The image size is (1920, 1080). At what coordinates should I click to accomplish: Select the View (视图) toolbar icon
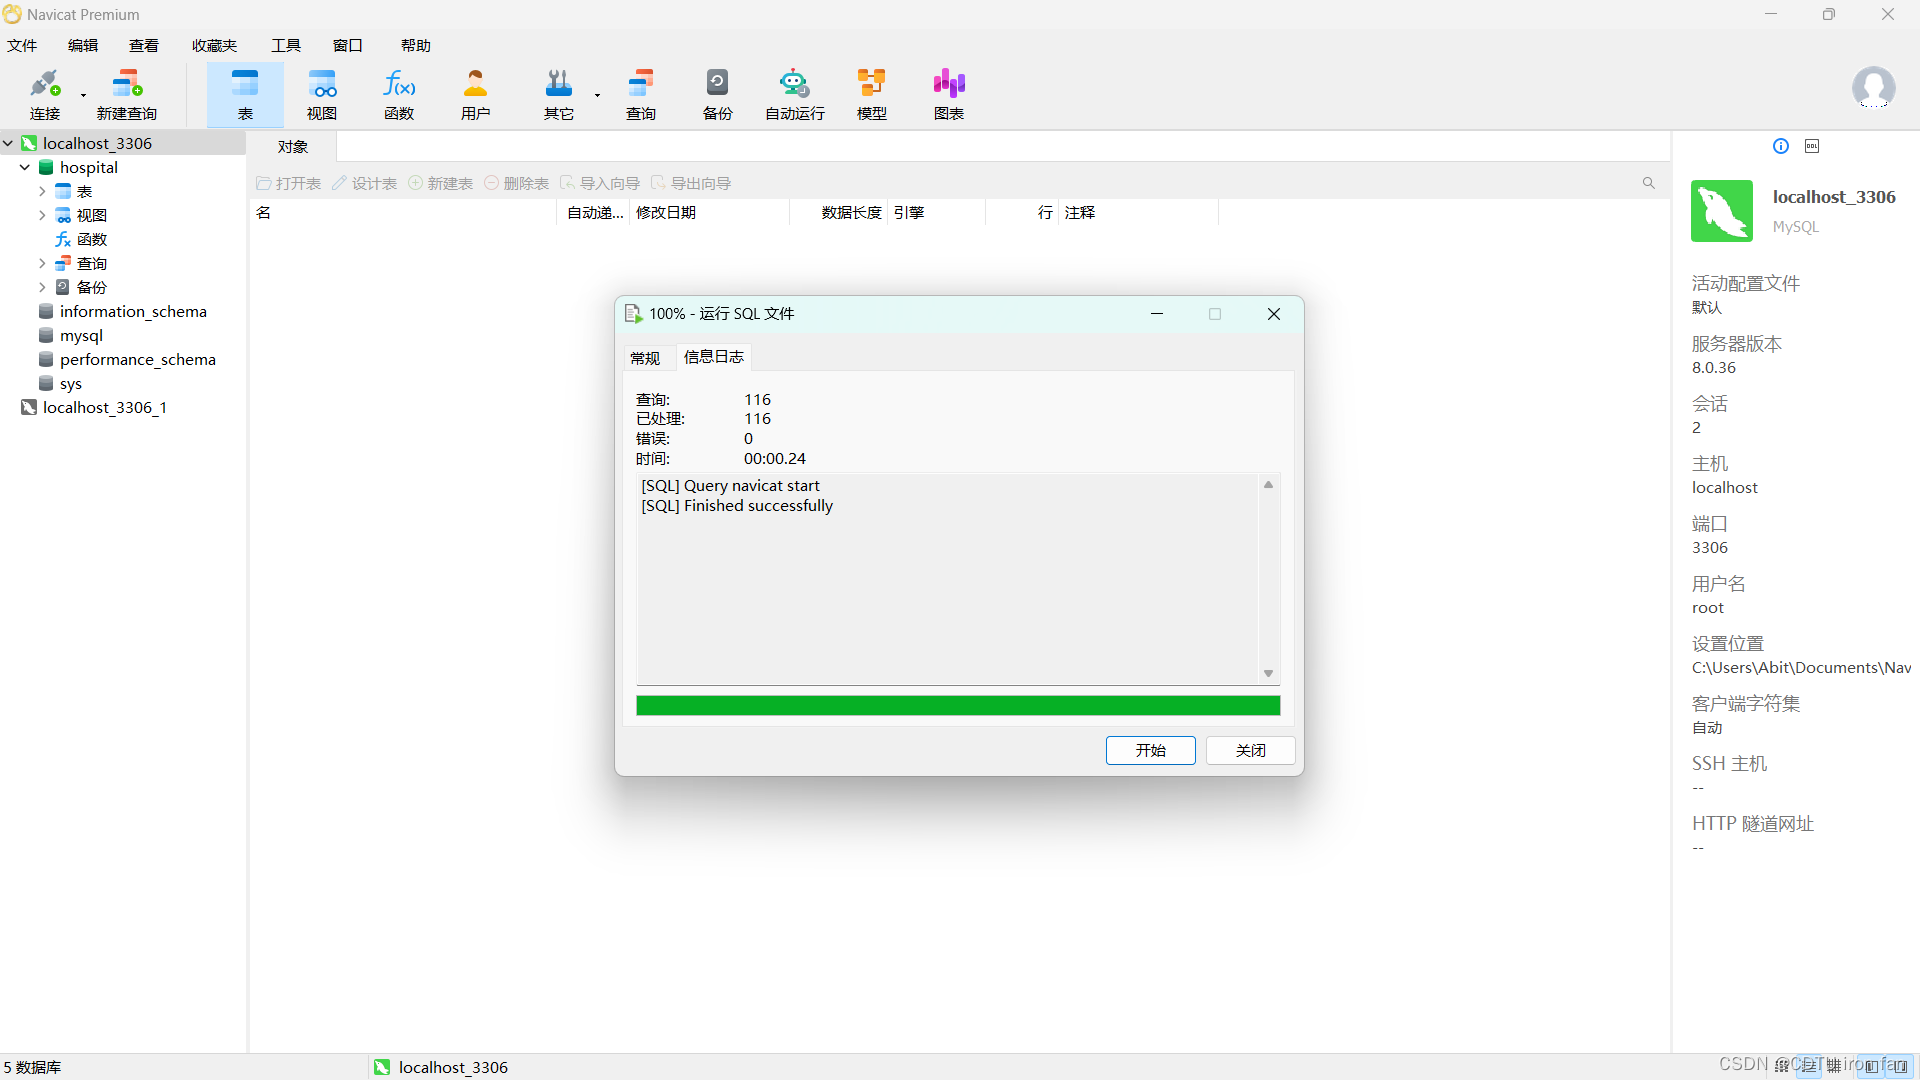322,95
